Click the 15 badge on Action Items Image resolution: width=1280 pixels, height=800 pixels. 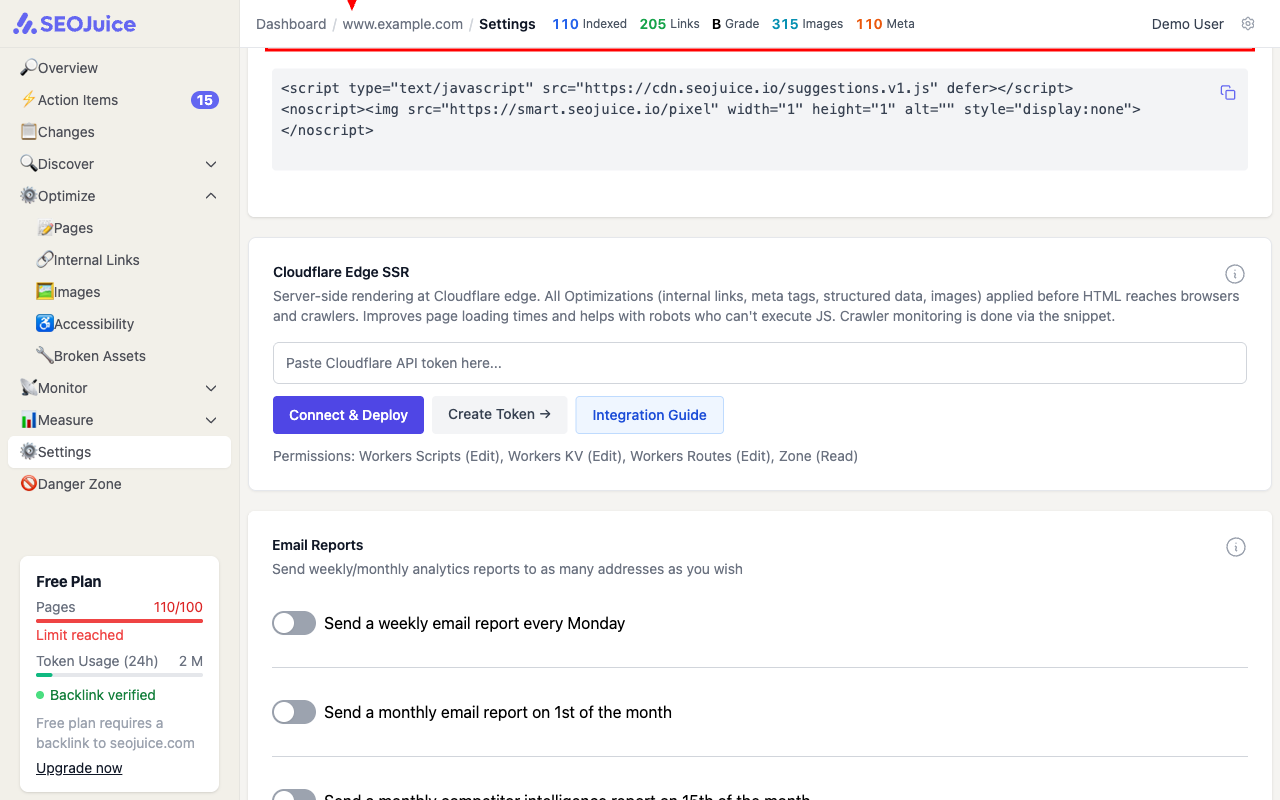tap(205, 100)
